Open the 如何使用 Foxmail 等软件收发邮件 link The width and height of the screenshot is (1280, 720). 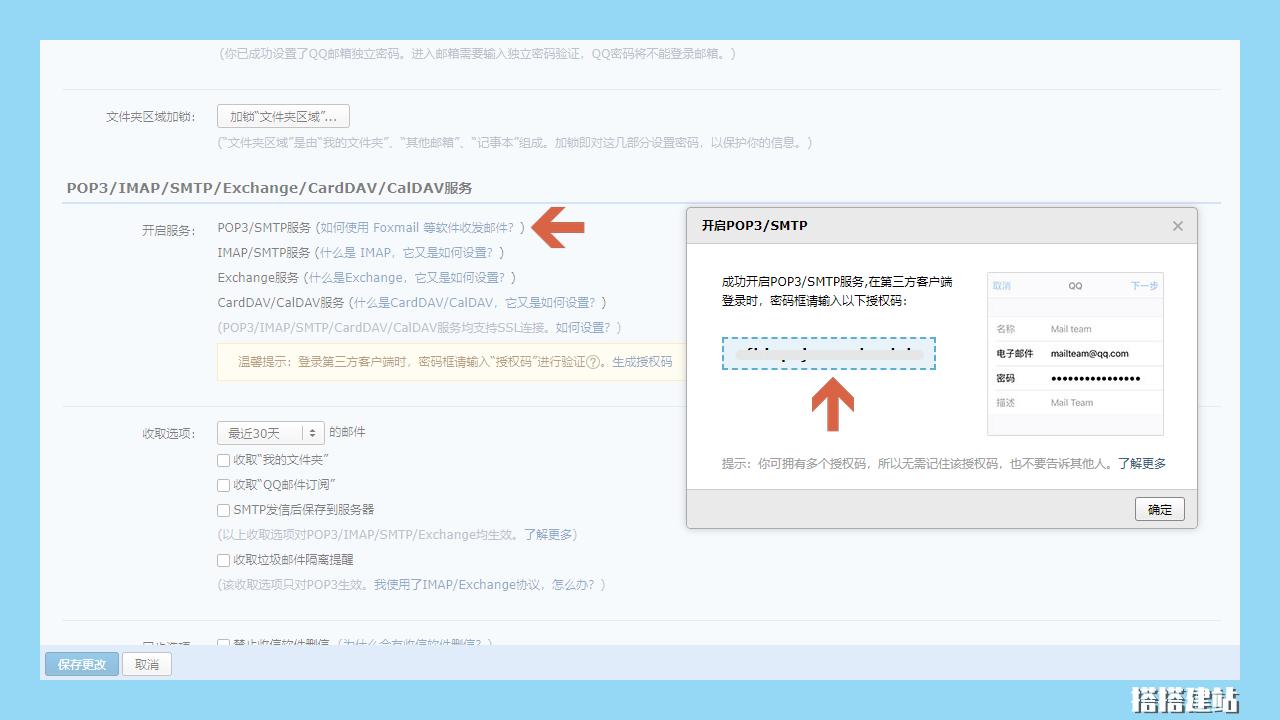[x=420, y=227]
